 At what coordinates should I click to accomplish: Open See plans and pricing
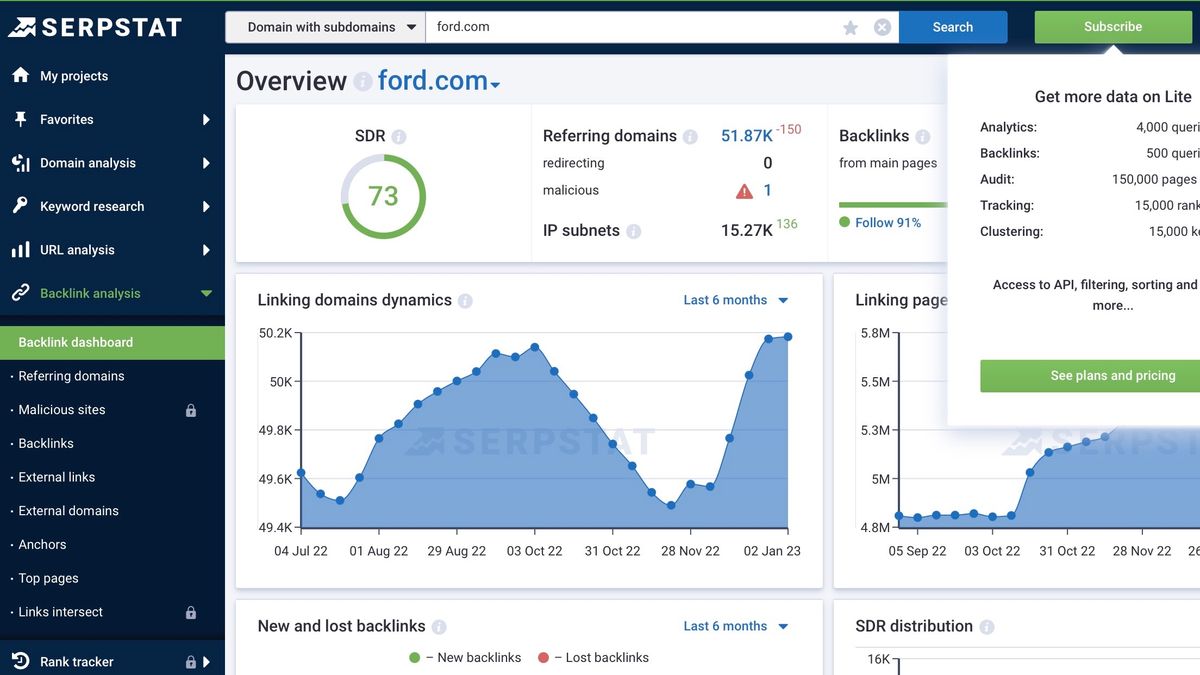tap(1112, 376)
